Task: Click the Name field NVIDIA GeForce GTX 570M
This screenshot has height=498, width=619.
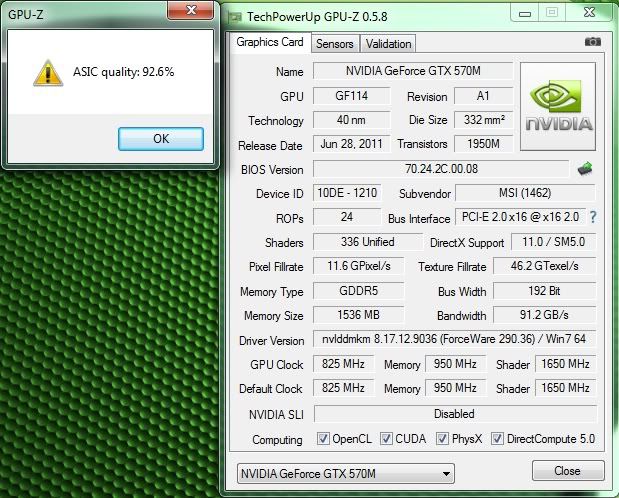Action: click(413, 71)
